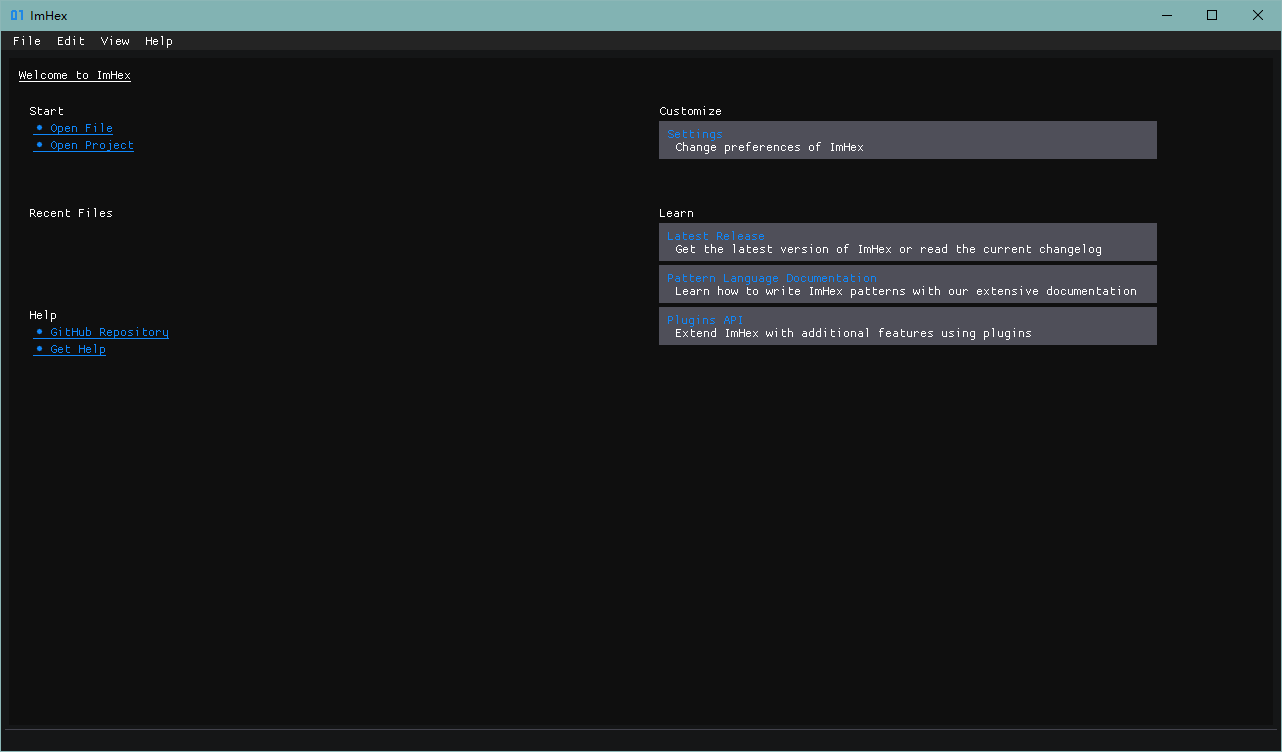Click the Get Help link
Viewport: 1282px width, 752px height.
pos(70,349)
